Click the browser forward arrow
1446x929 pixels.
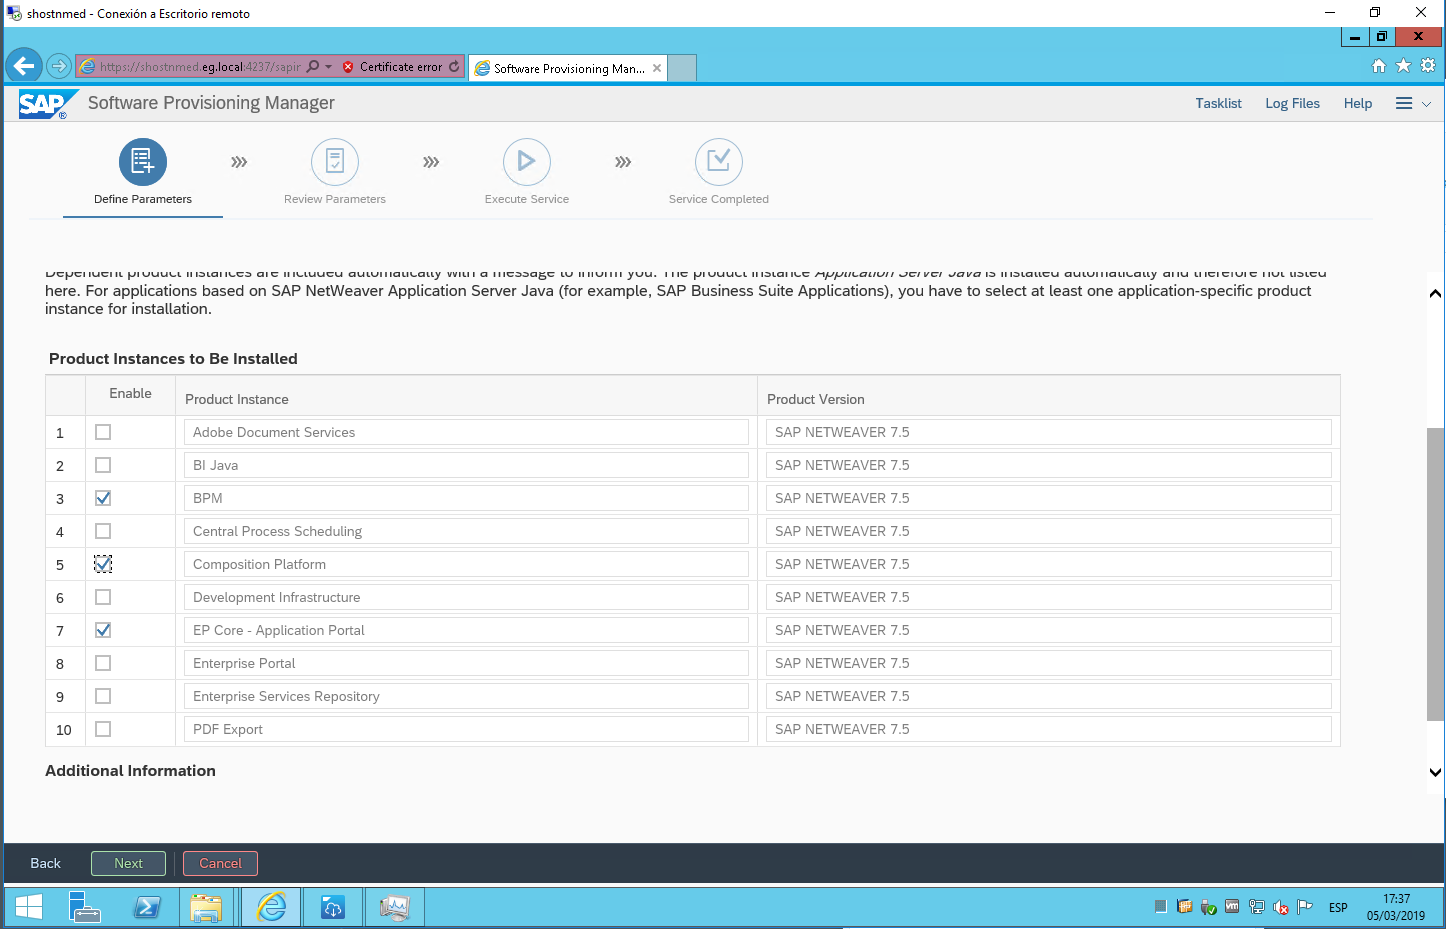click(x=59, y=67)
